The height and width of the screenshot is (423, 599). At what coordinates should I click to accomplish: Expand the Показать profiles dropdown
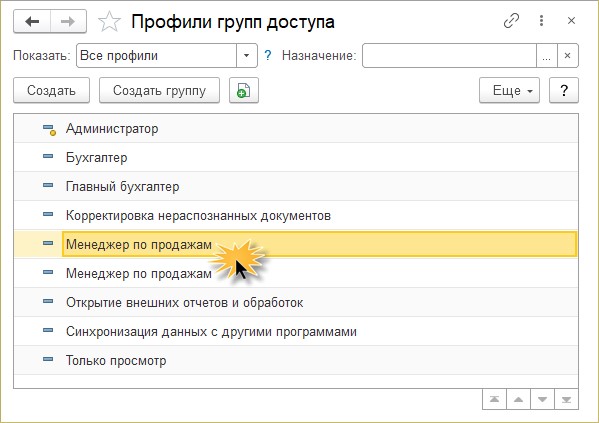(x=246, y=56)
